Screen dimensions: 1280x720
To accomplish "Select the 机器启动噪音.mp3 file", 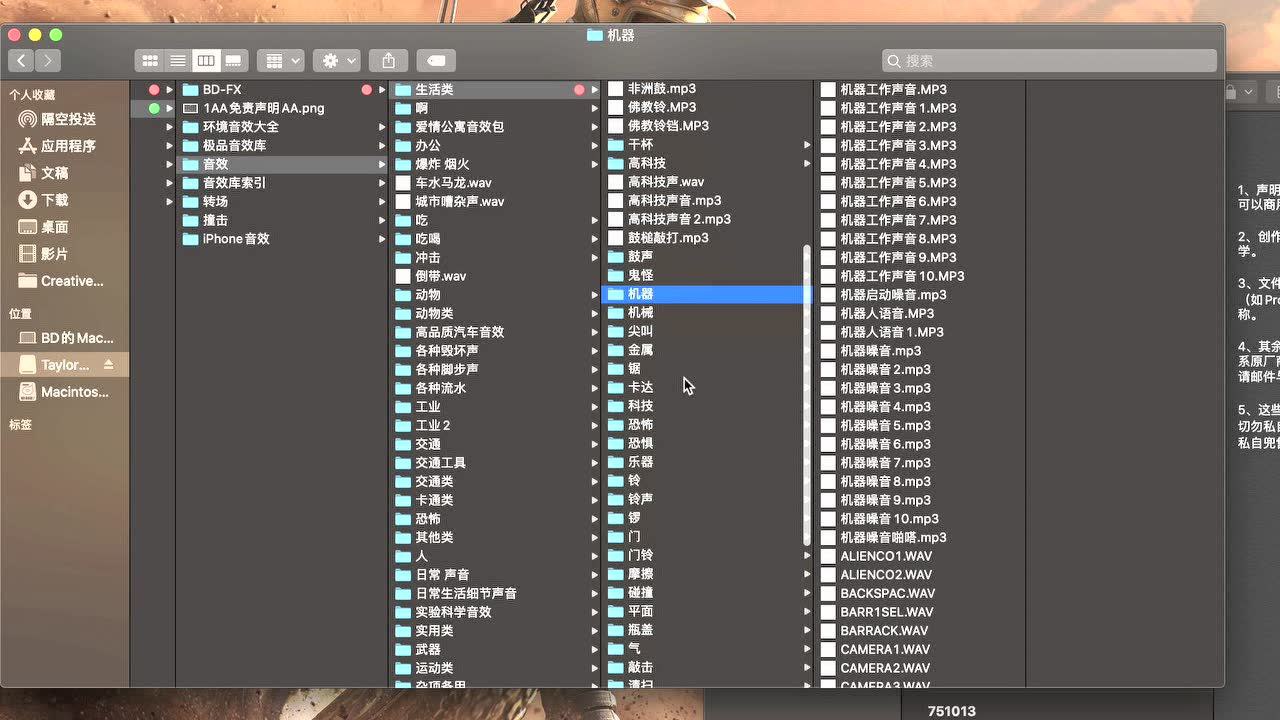I will (893, 295).
